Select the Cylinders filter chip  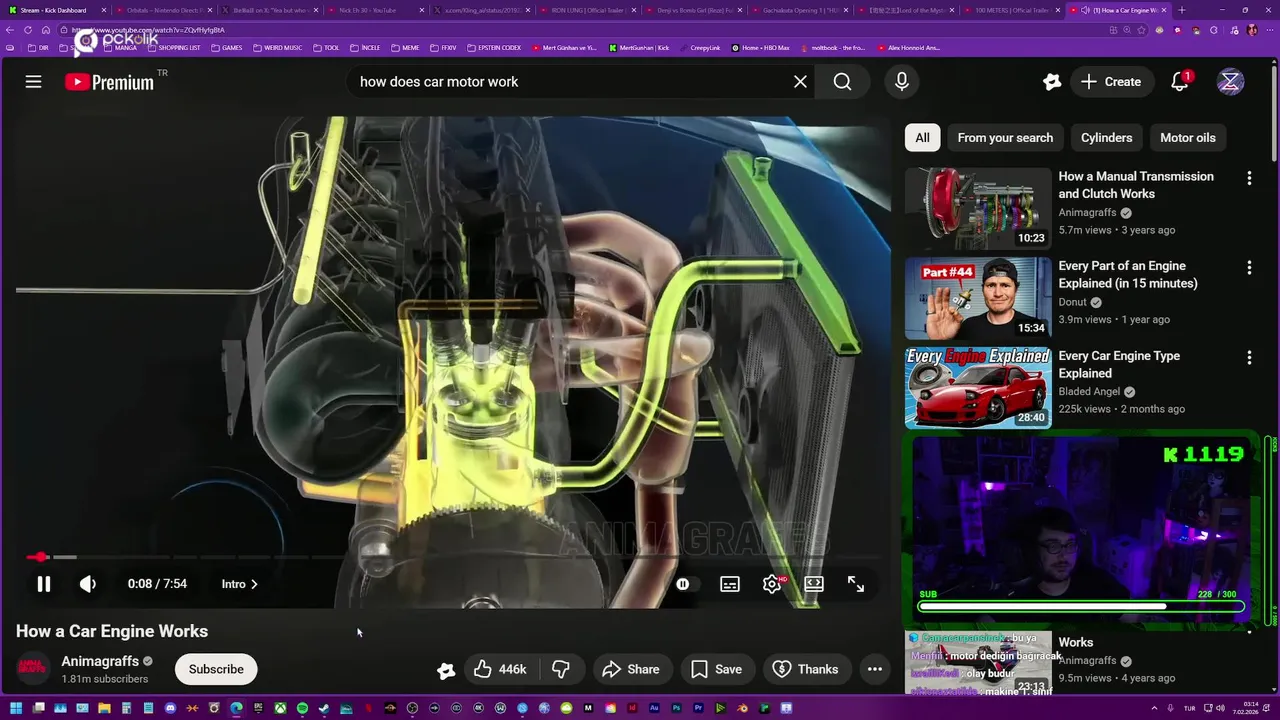(1106, 138)
